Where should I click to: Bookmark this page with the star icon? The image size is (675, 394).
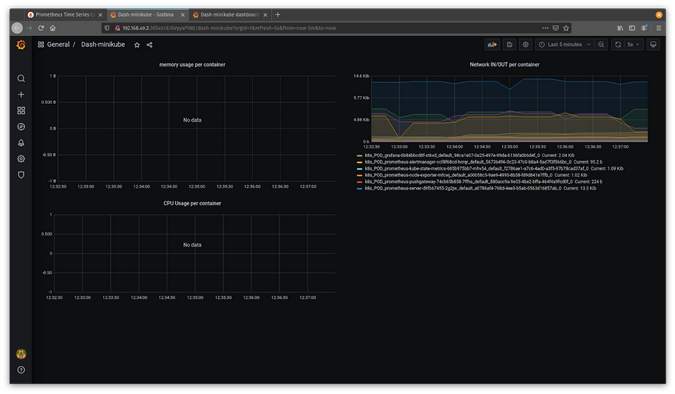coord(566,28)
